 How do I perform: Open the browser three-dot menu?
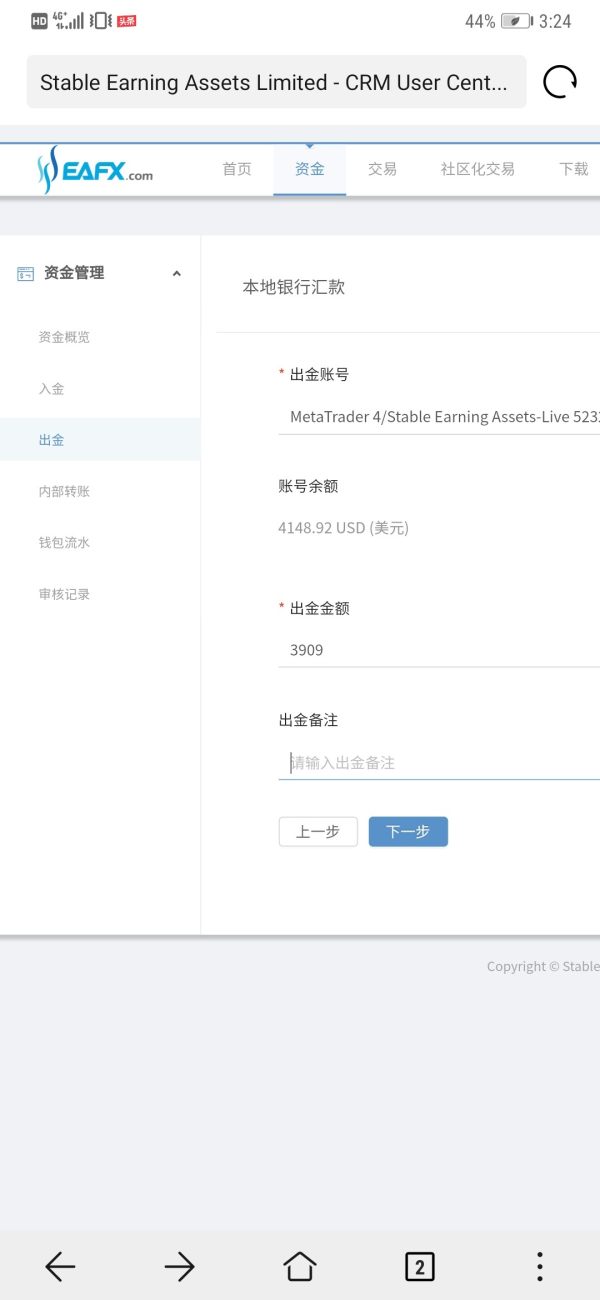(539, 1267)
